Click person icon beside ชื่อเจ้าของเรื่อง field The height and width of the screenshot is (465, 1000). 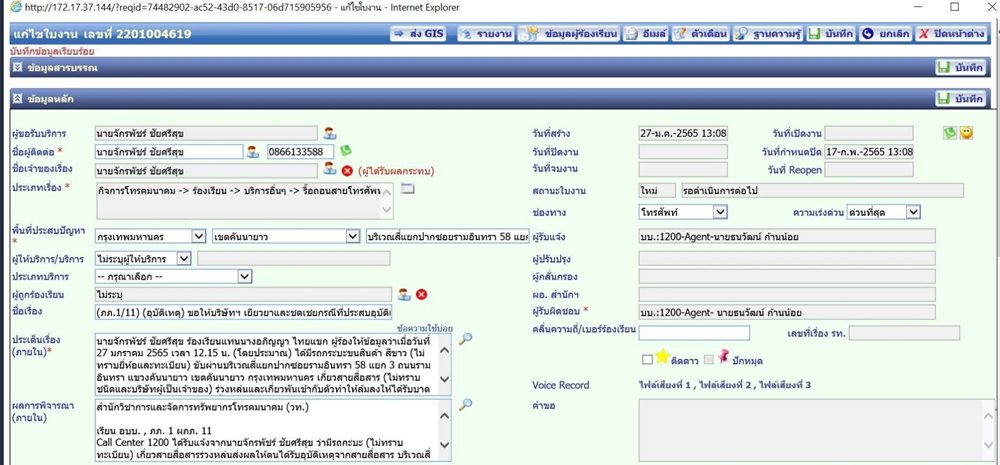pos(329,169)
